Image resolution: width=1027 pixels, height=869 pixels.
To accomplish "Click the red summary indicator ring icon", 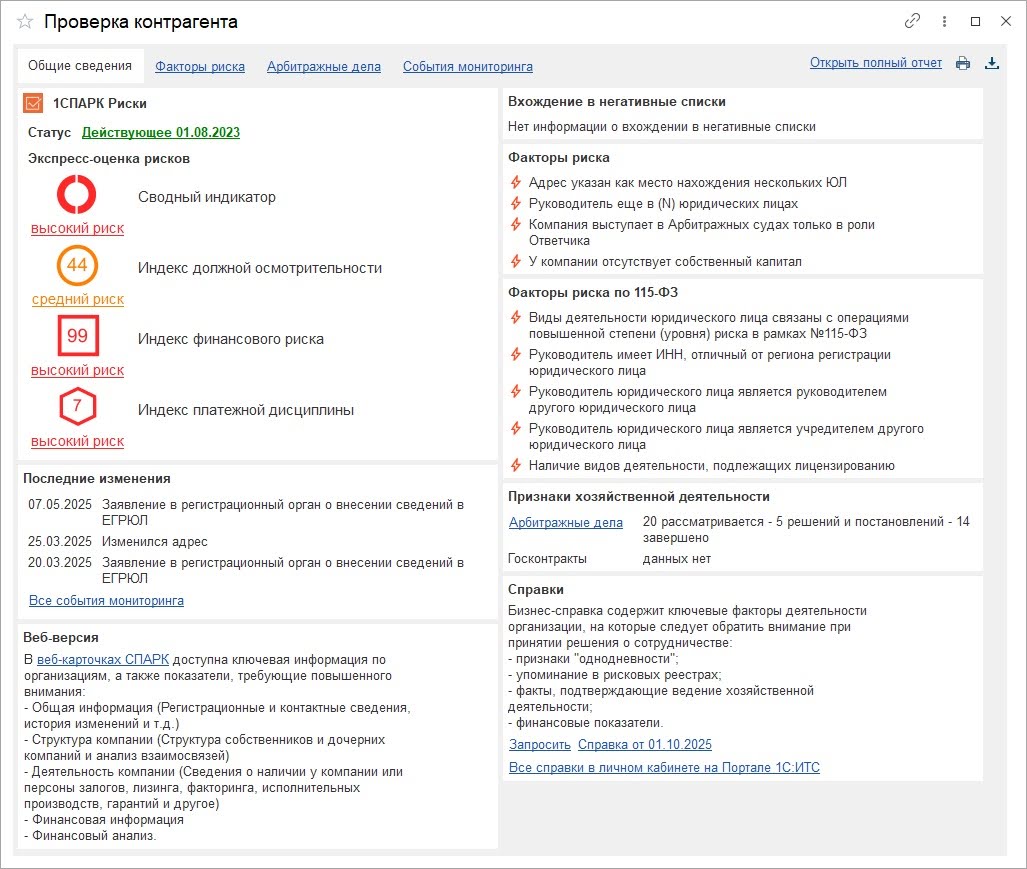I will 77,194.
